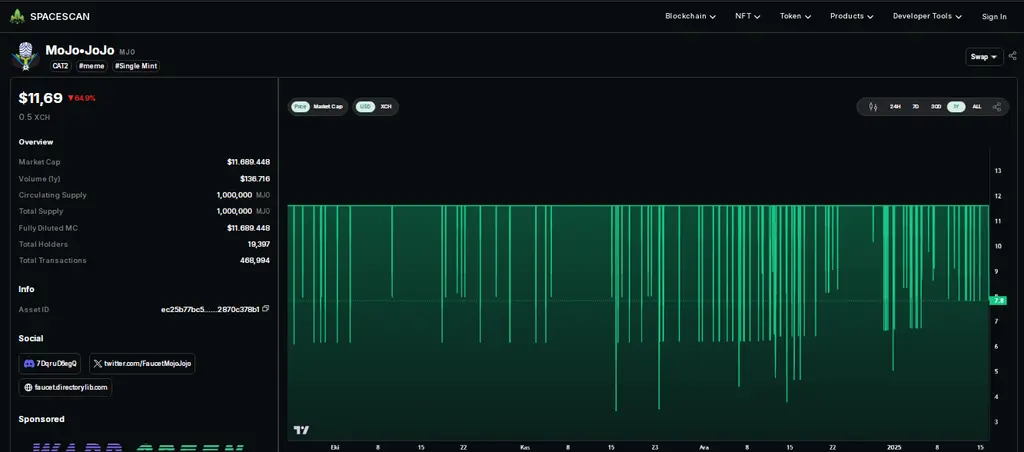Screen dimensions: 1024x452
Task: Click the TradingView logo on chart
Action: [301, 430]
